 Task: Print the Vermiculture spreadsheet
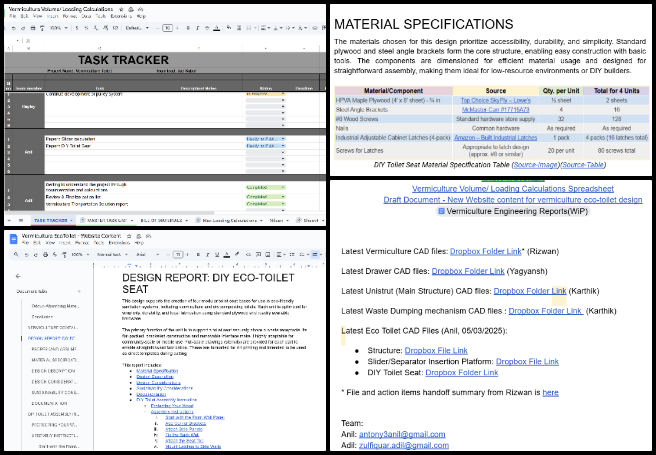pos(33,28)
